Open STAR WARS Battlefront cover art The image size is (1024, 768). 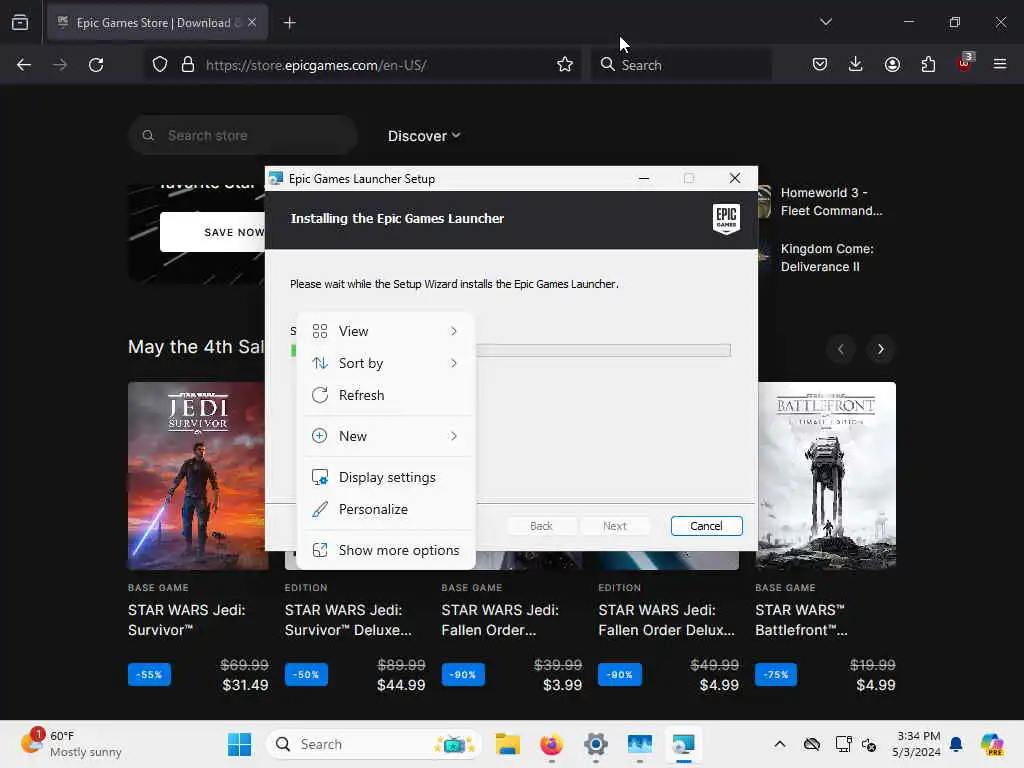[825, 476]
